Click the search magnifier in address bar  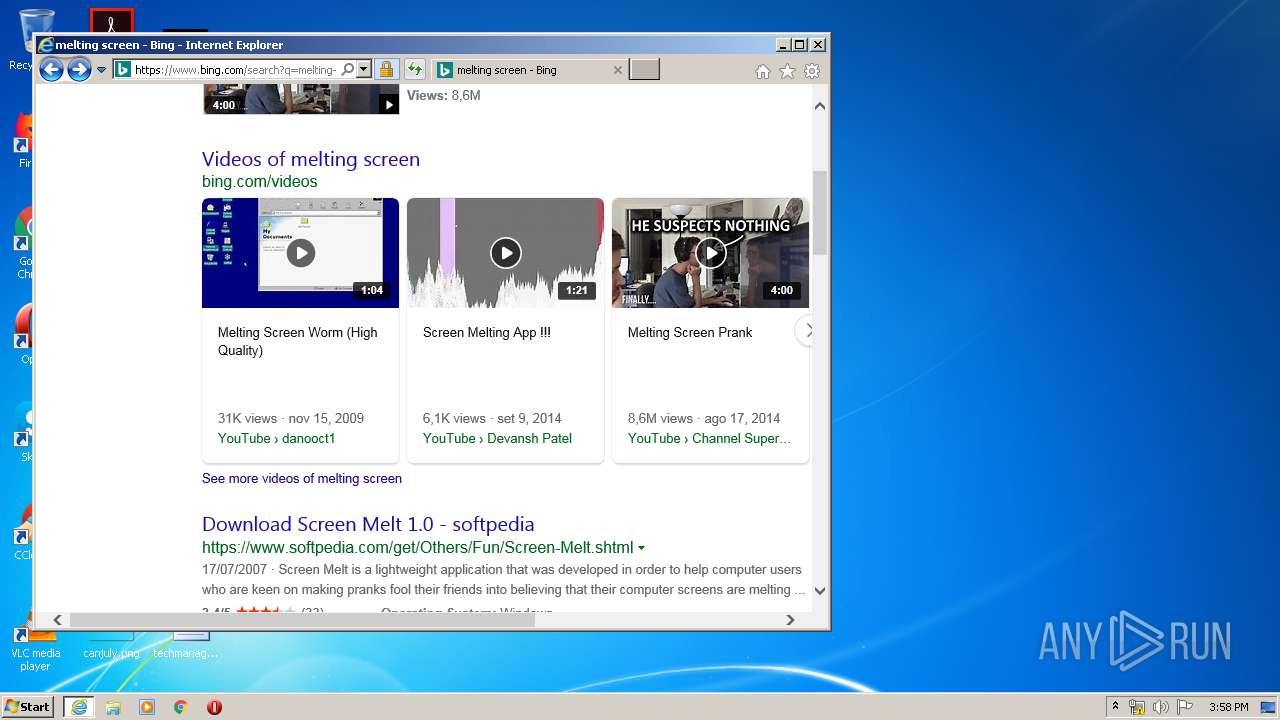coord(347,70)
